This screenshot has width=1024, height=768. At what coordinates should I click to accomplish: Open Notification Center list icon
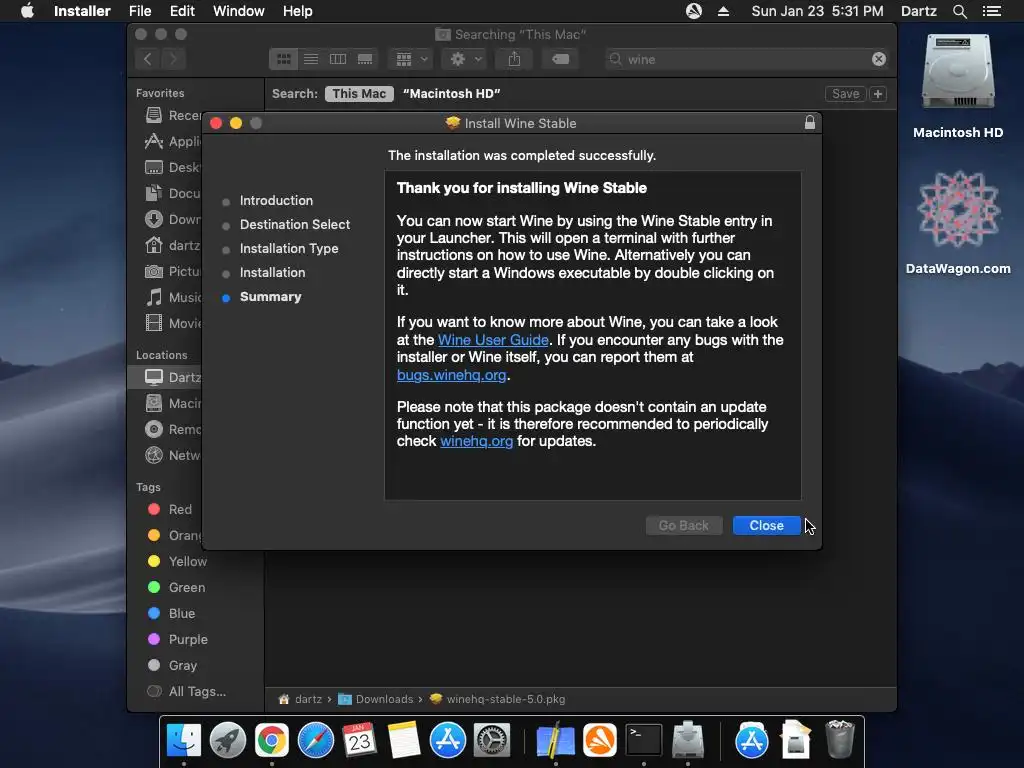(991, 11)
